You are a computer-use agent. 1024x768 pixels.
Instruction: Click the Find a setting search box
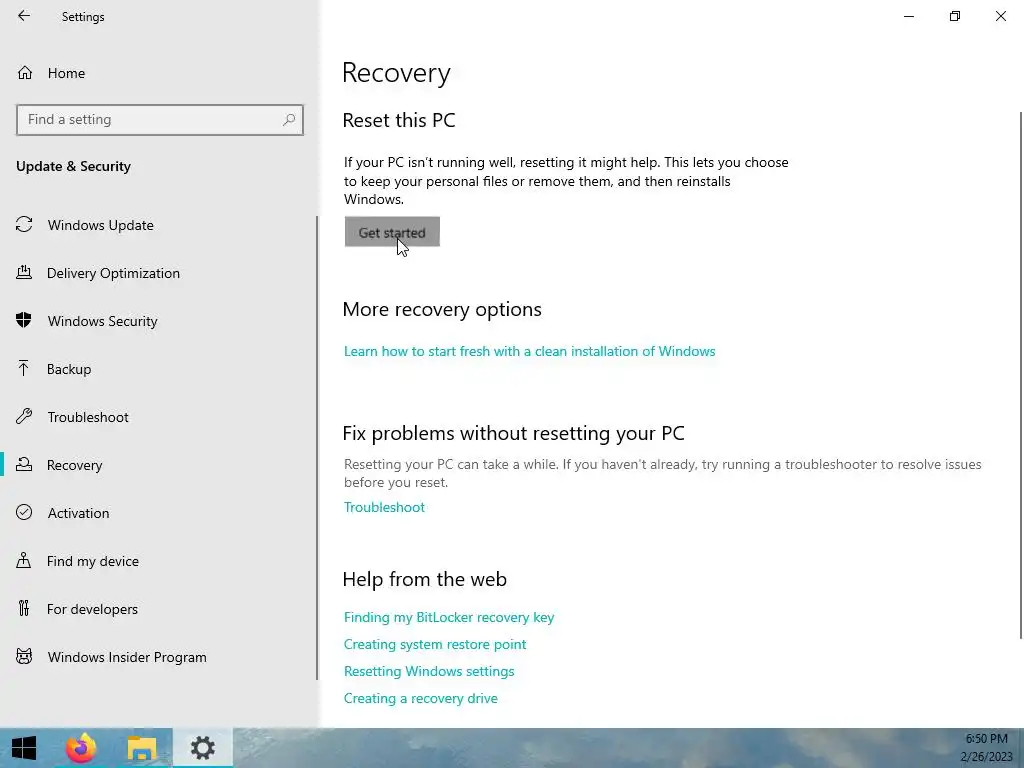click(x=159, y=120)
